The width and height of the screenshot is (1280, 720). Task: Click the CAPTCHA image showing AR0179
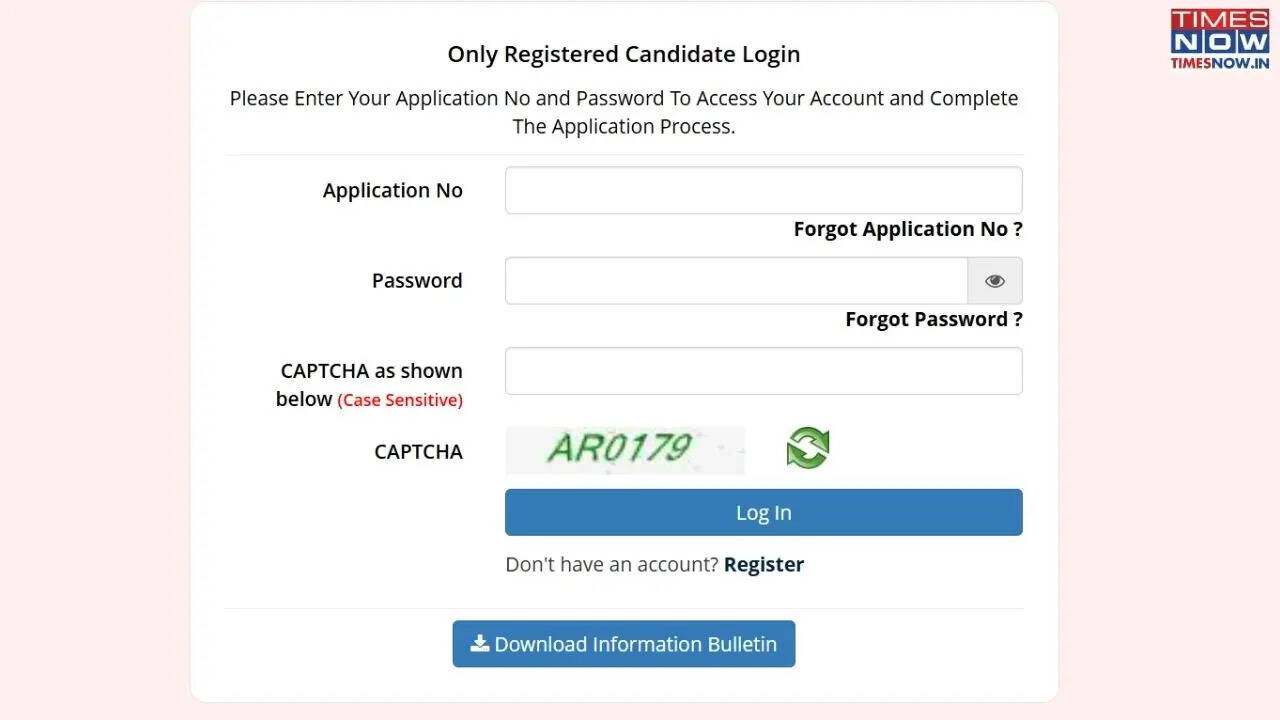624,450
